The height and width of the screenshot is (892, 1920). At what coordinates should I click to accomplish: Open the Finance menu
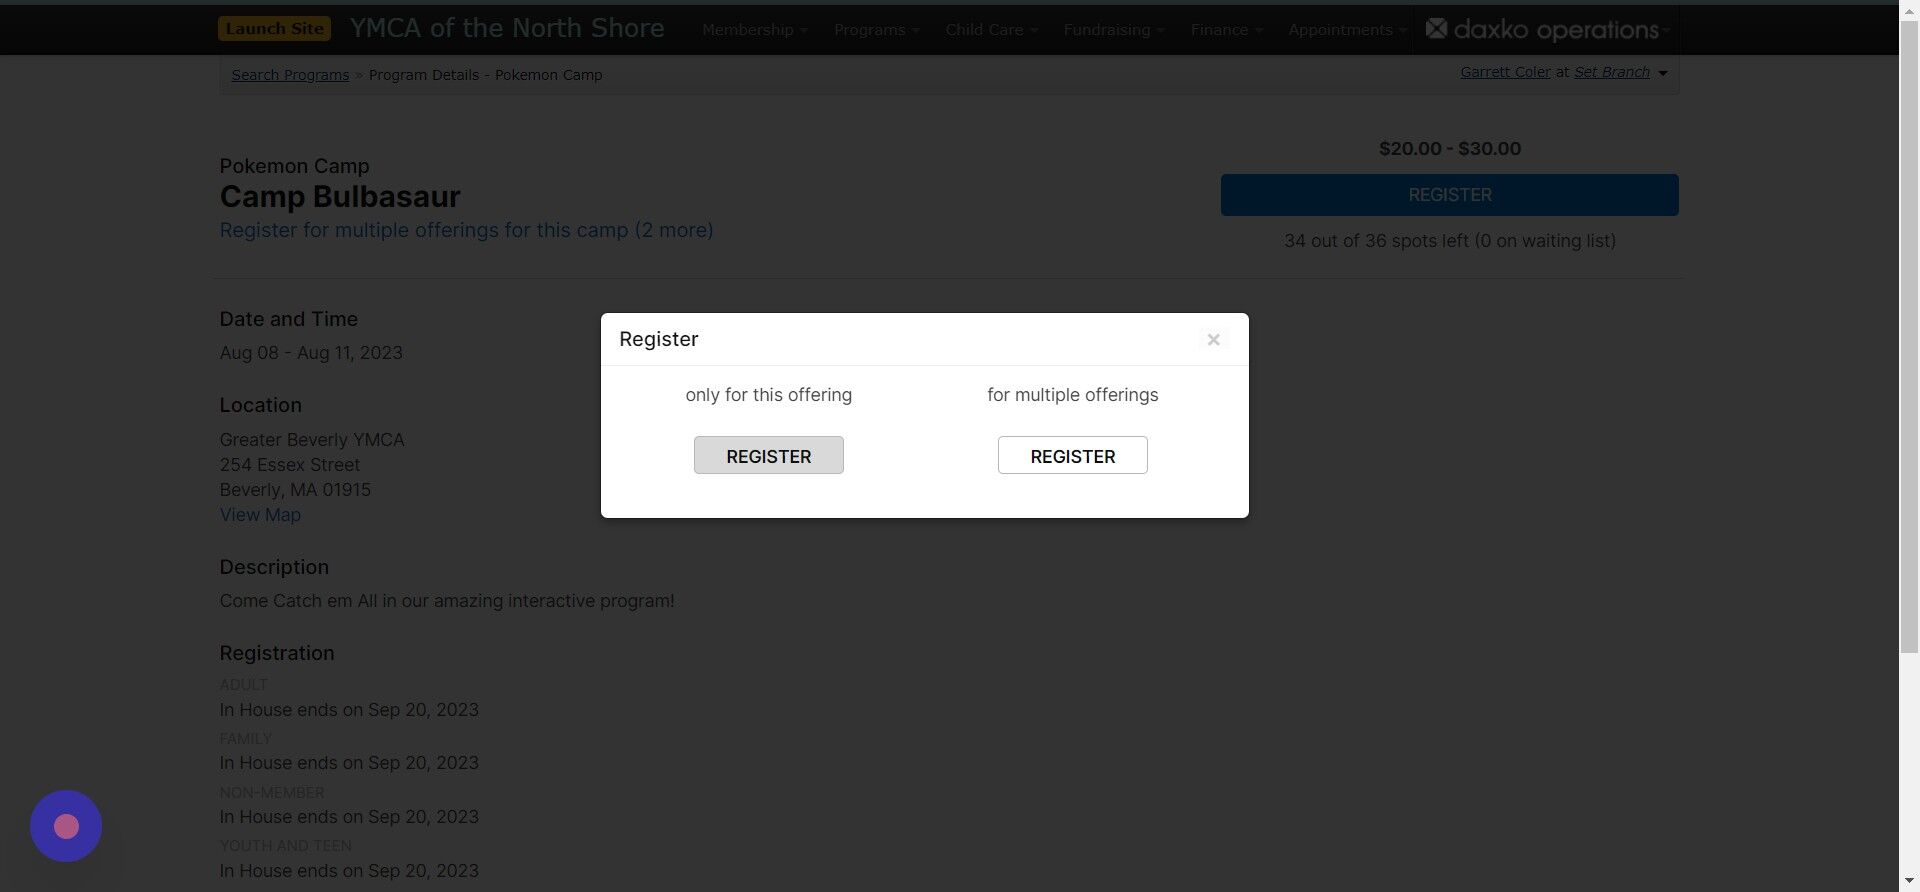tap(1226, 30)
